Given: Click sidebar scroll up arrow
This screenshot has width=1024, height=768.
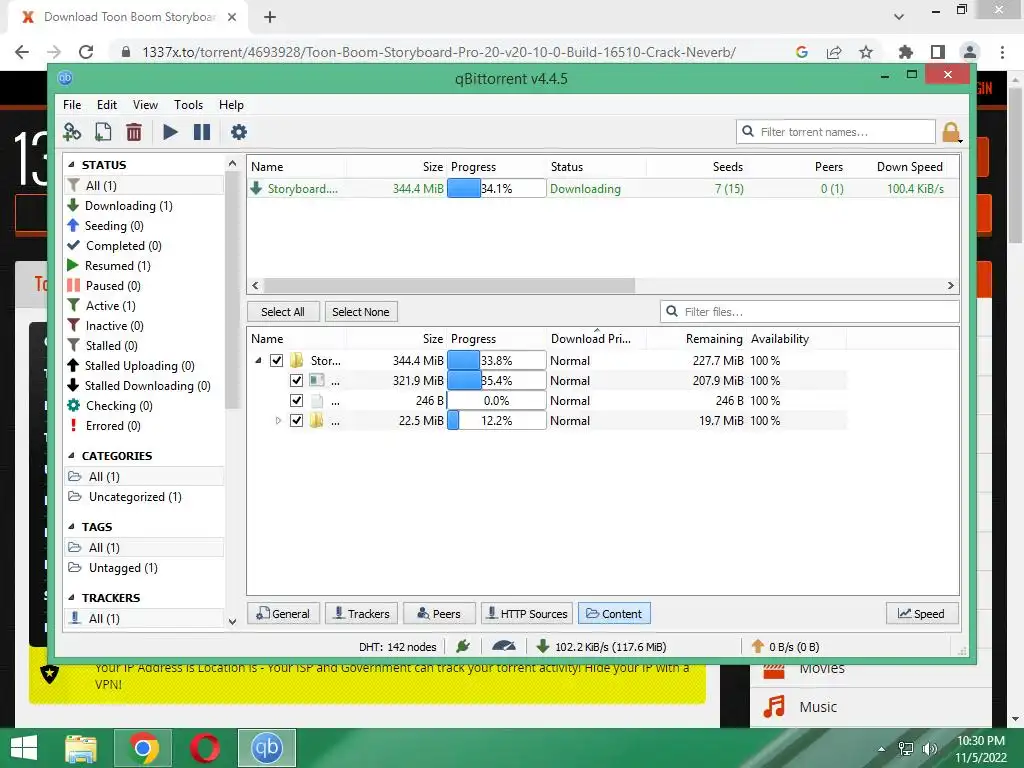Looking at the screenshot, I should pos(232,163).
